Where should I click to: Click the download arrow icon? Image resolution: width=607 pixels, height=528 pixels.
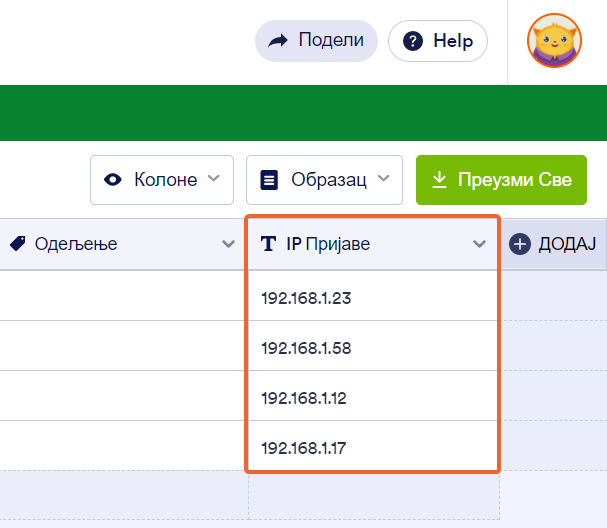(x=438, y=180)
